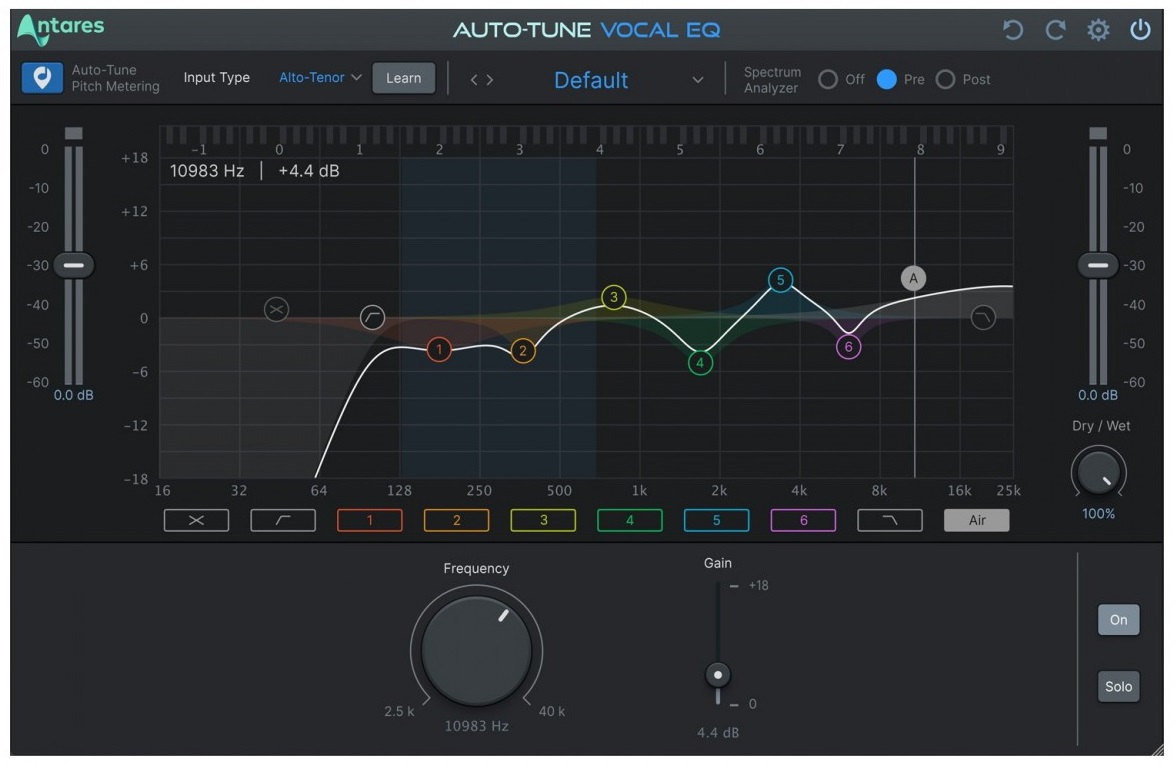
Task: Select band 3 node on EQ curve
Action: 614,297
